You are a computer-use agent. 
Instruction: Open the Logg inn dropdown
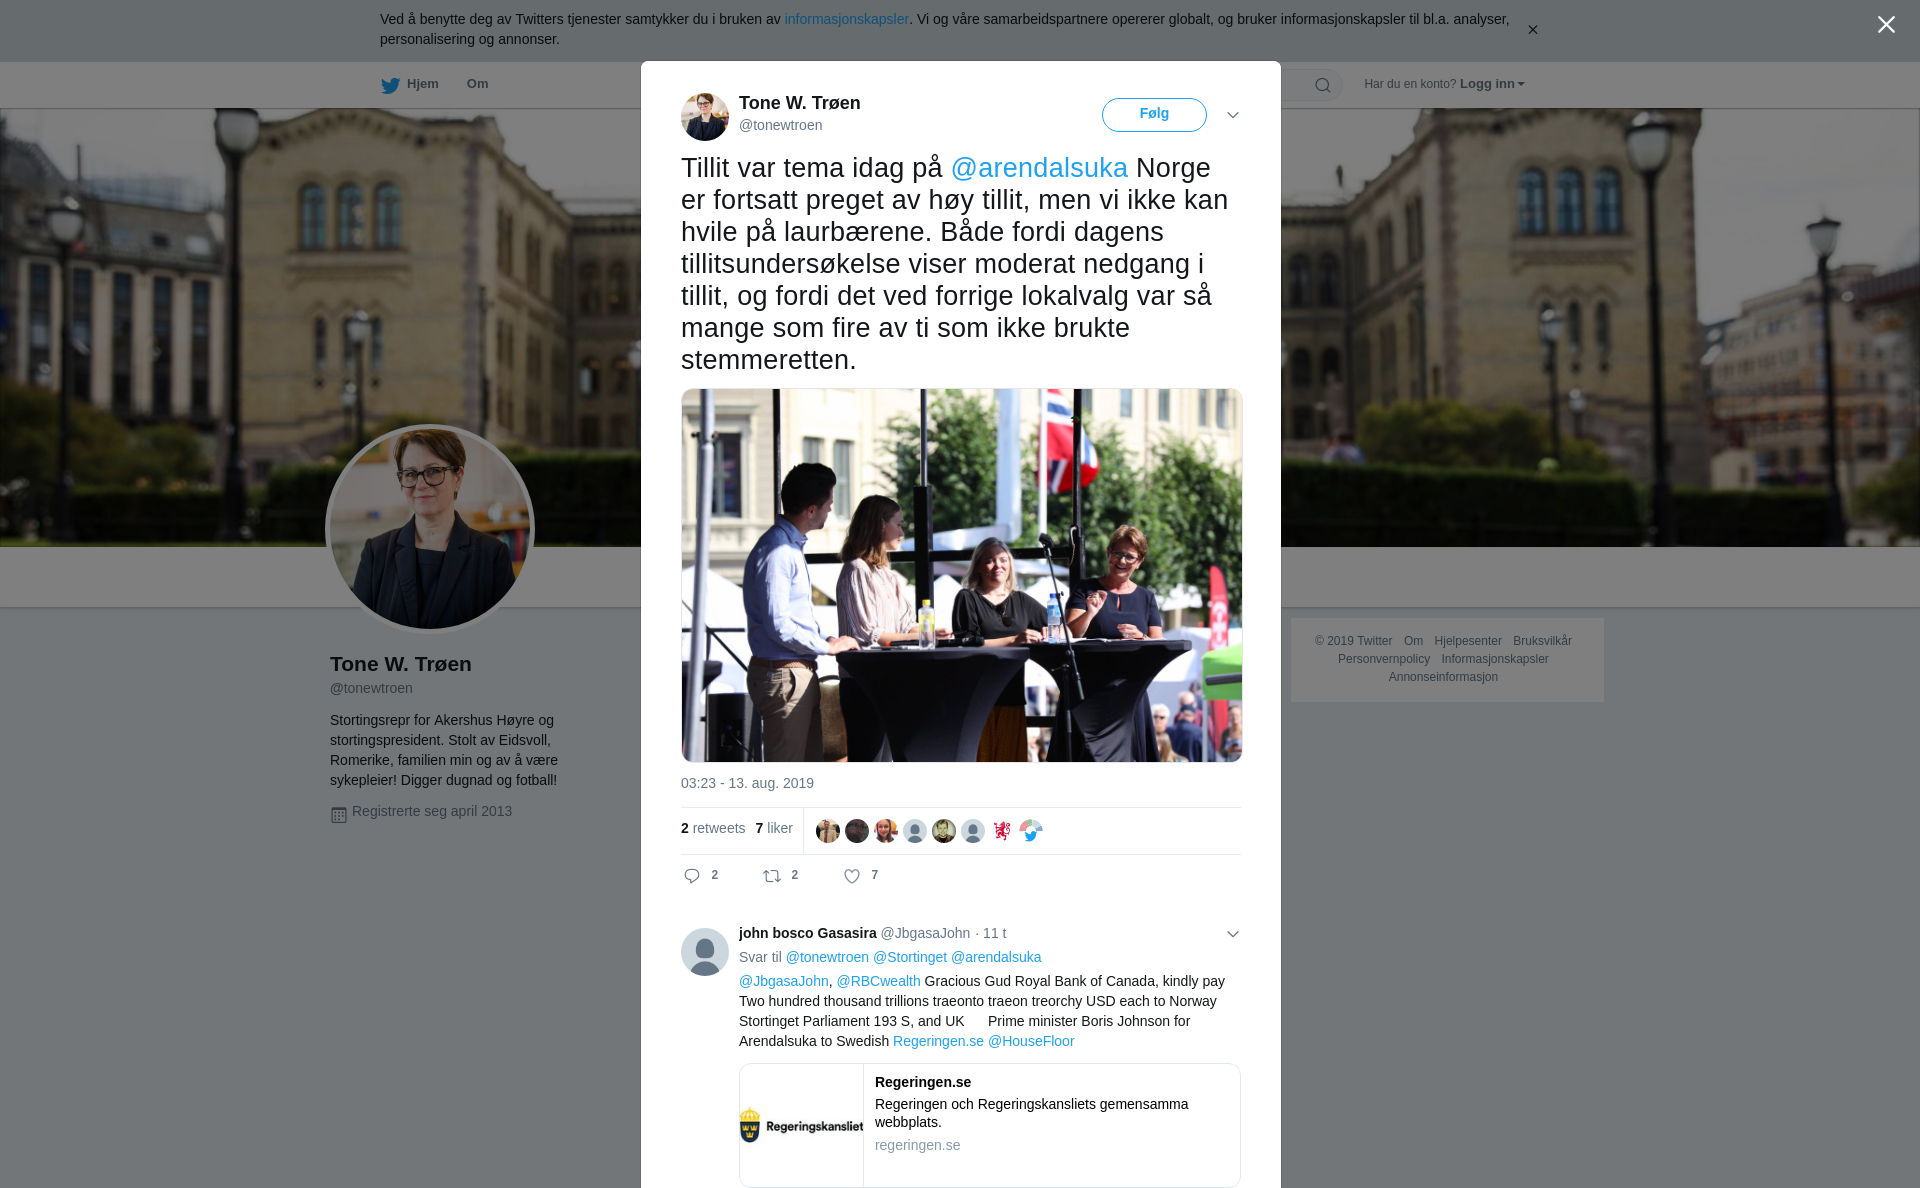1492,84
